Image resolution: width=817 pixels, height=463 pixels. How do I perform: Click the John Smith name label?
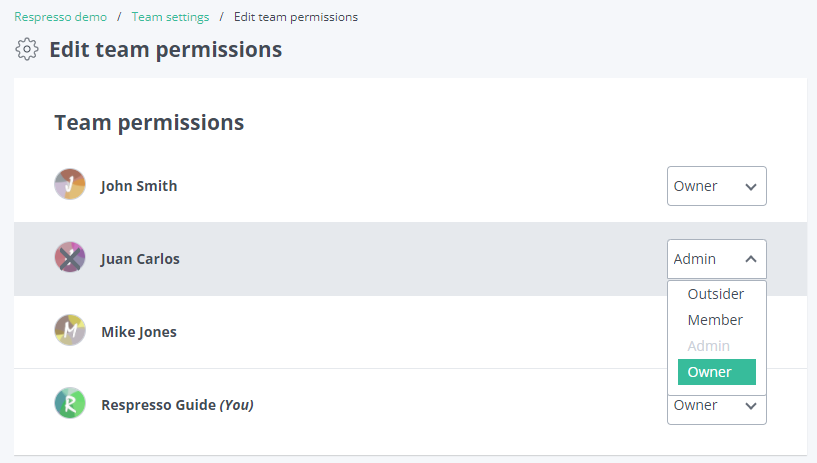[x=139, y=186]
